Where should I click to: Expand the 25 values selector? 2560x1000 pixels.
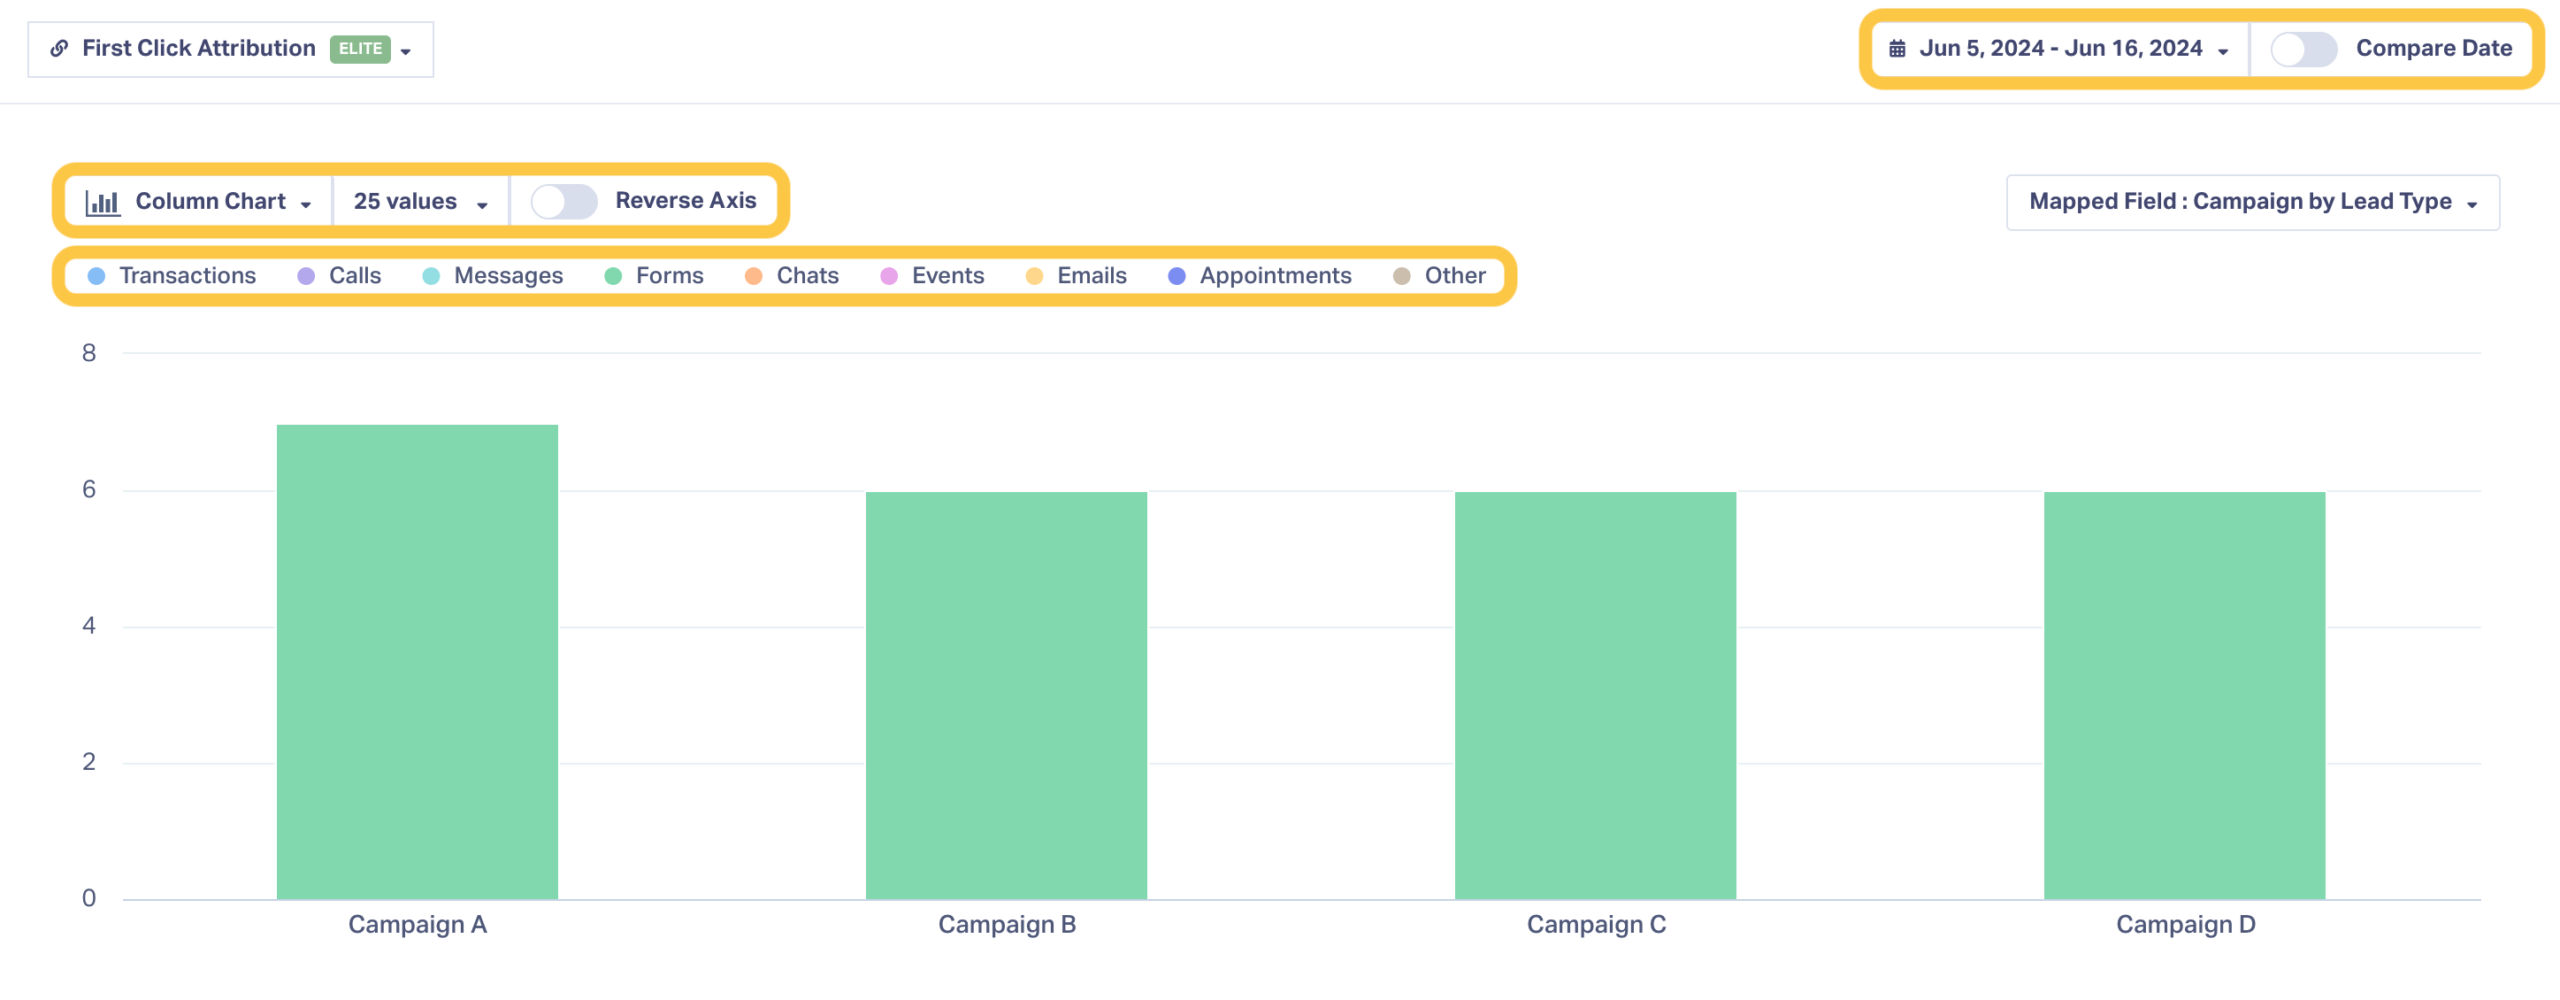(x=421, y=201)
